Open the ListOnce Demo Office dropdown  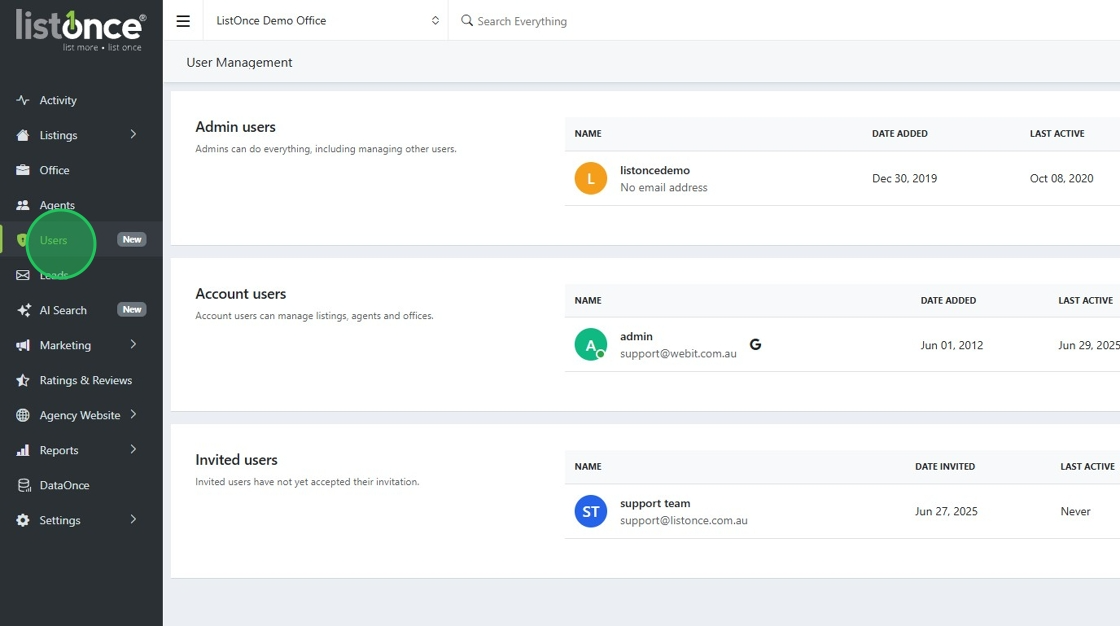(326, 21)
